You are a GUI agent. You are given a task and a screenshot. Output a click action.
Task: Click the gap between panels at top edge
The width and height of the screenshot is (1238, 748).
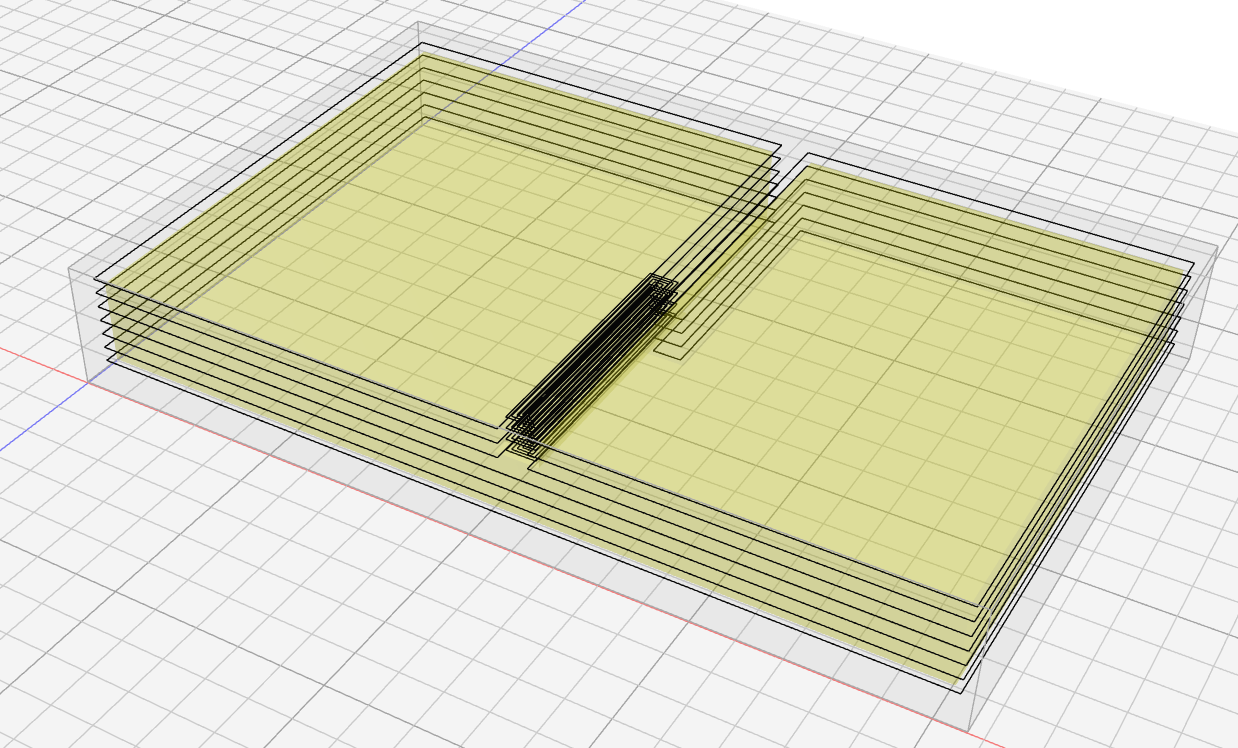pos(793,153)
